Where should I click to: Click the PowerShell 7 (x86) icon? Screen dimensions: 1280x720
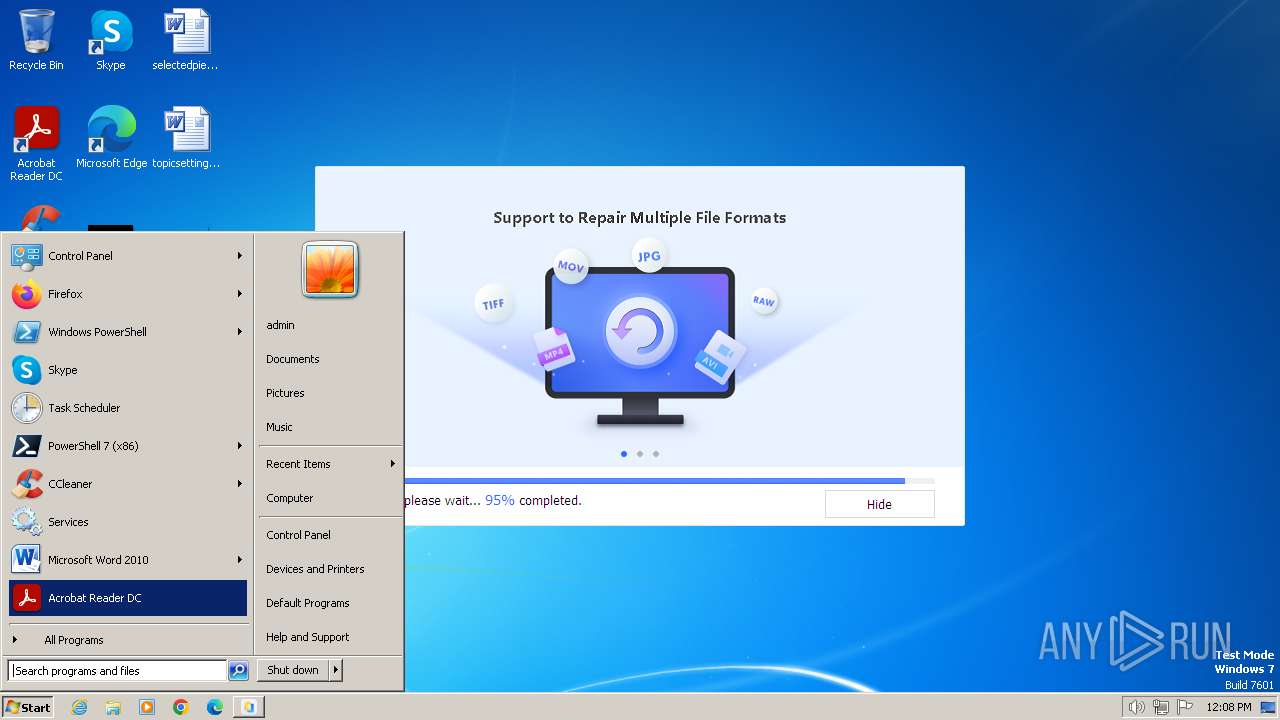click(26, 446)
